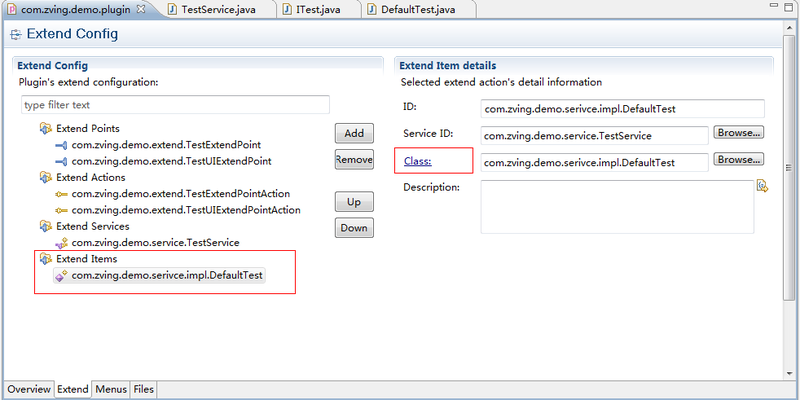The image size is (800, 400).
Task: Click the Extend Points folder icon
Action: pos(45,128)
